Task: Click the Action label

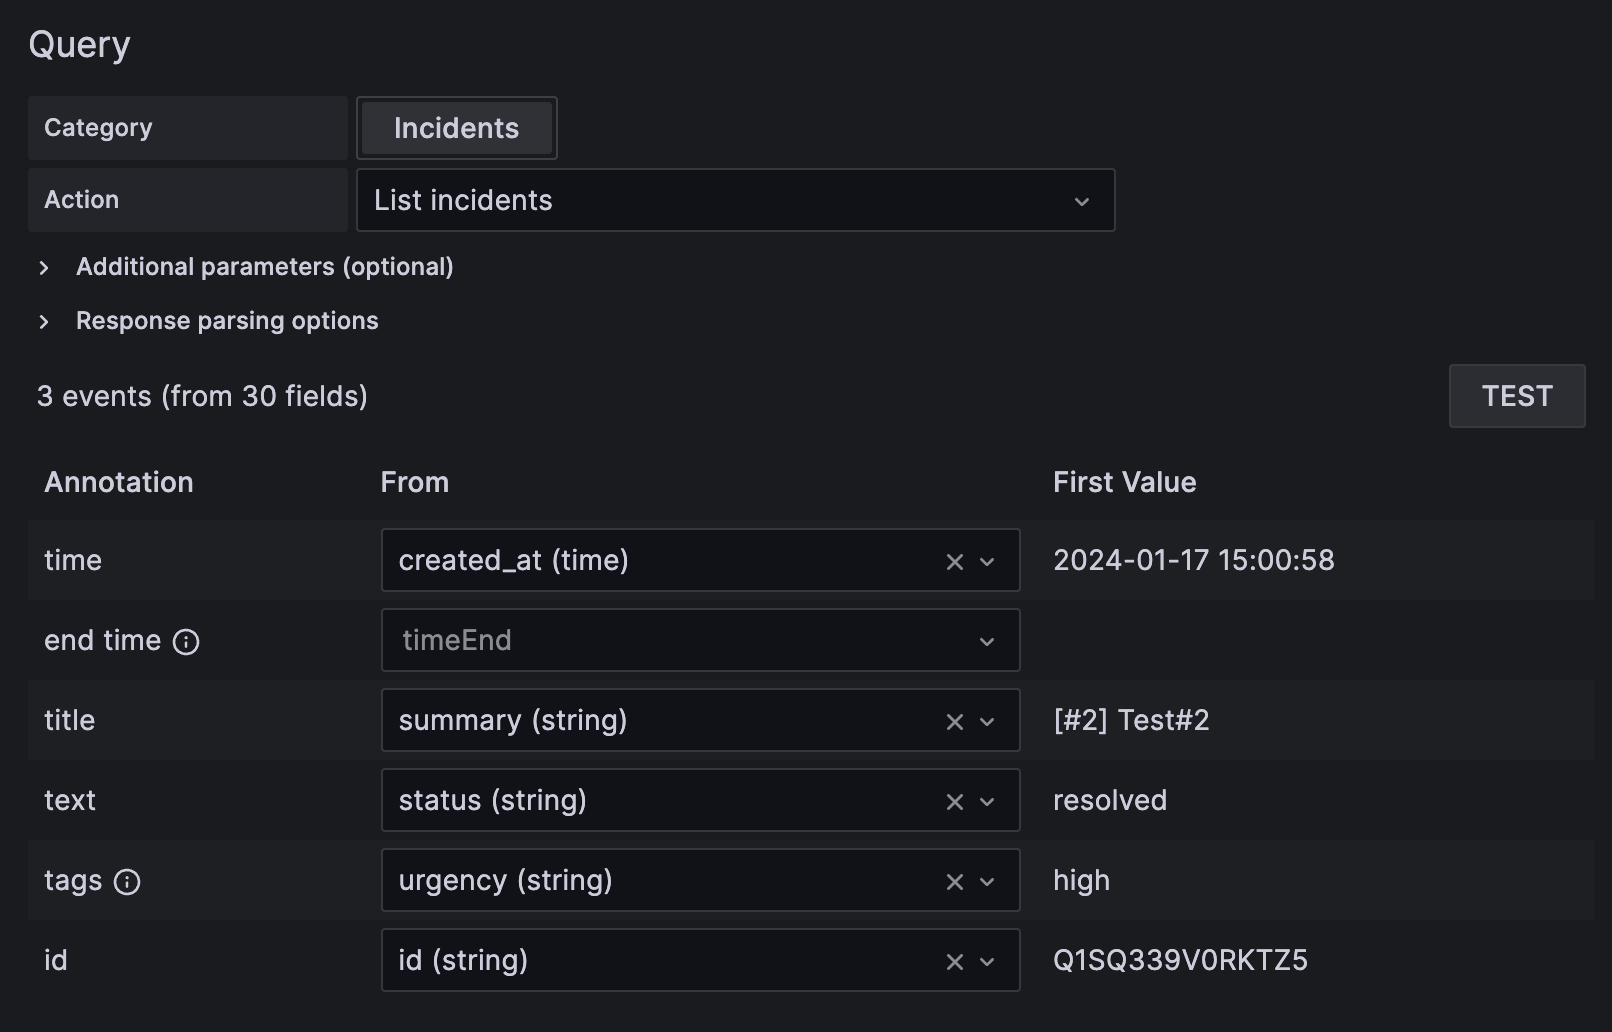Action: (80, 200)
